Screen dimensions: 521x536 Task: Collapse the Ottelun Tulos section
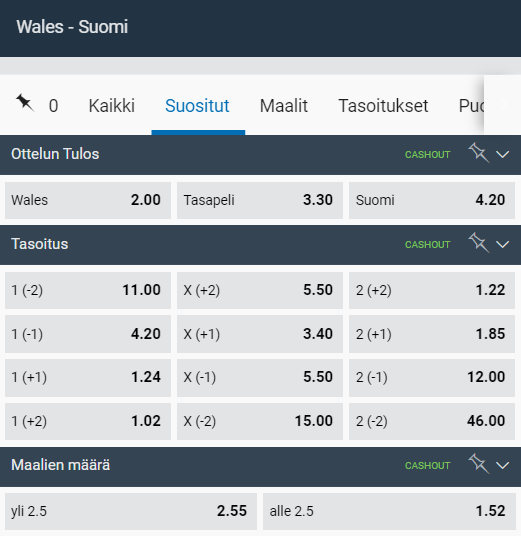coord(503,155)
